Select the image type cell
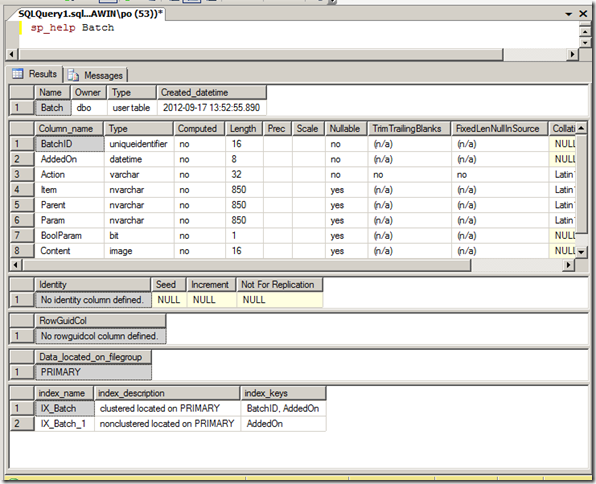Viewport: 596px width, 484px height. pyautogui.click(x=139, y=251)
